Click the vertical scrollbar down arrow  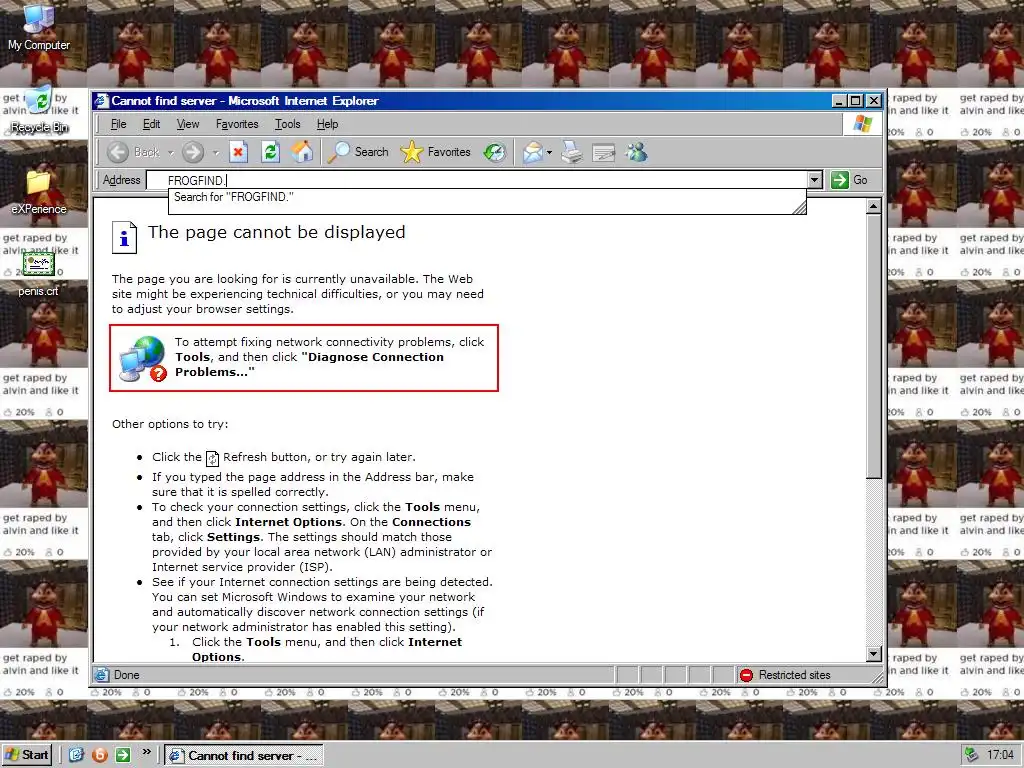point(873,654)
